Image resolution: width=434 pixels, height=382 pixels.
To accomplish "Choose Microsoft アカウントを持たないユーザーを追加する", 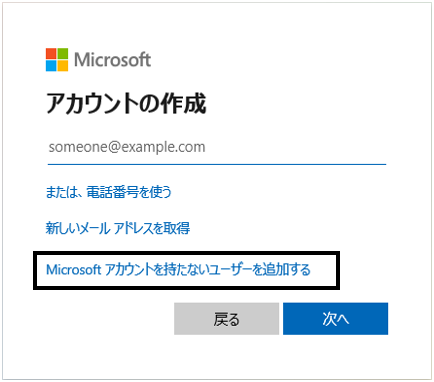I will click(178, 270).
